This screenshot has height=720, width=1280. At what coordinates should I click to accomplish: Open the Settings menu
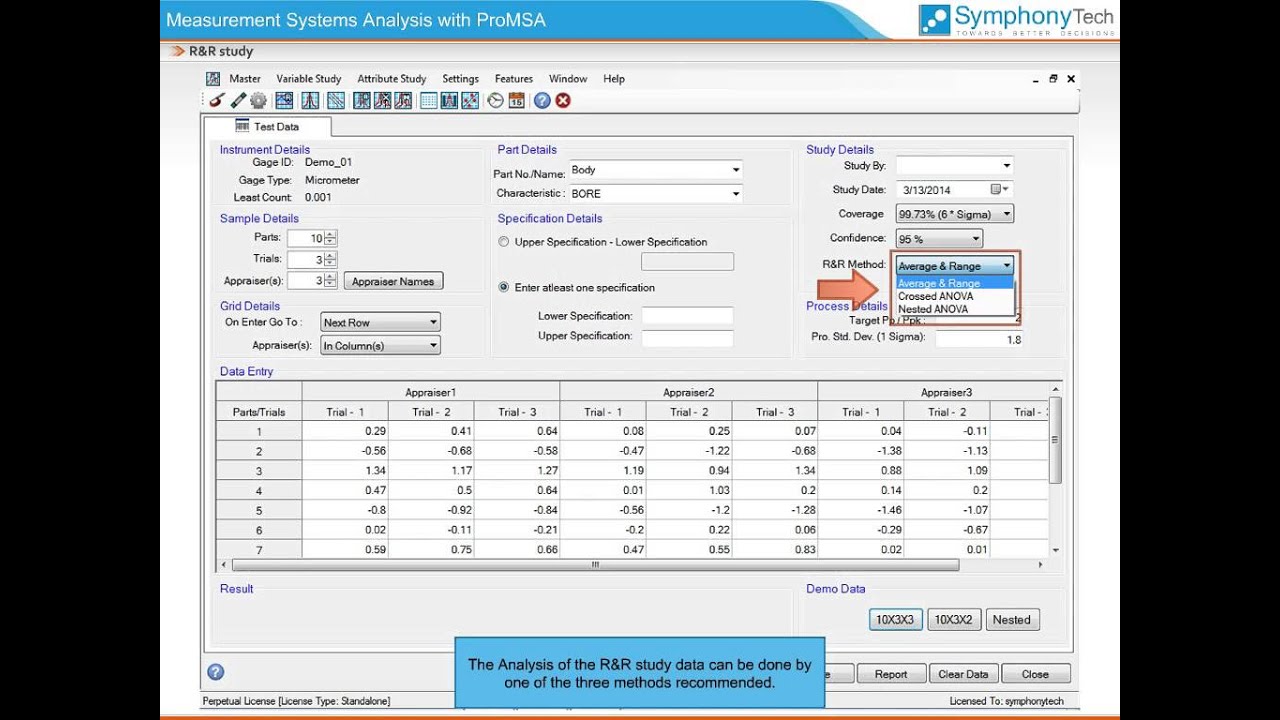point(461,79)
